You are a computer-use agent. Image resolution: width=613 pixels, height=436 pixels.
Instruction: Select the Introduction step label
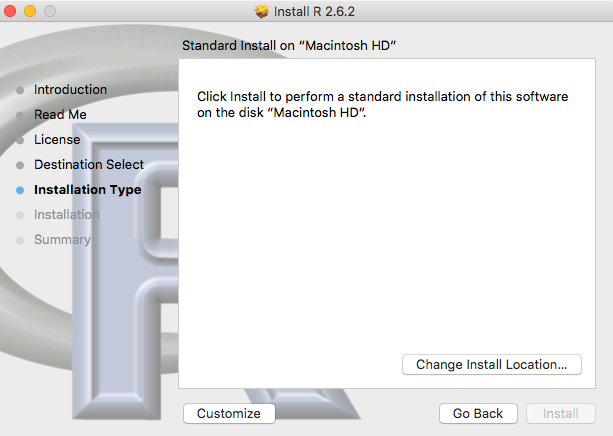click(x=70, y=90)
